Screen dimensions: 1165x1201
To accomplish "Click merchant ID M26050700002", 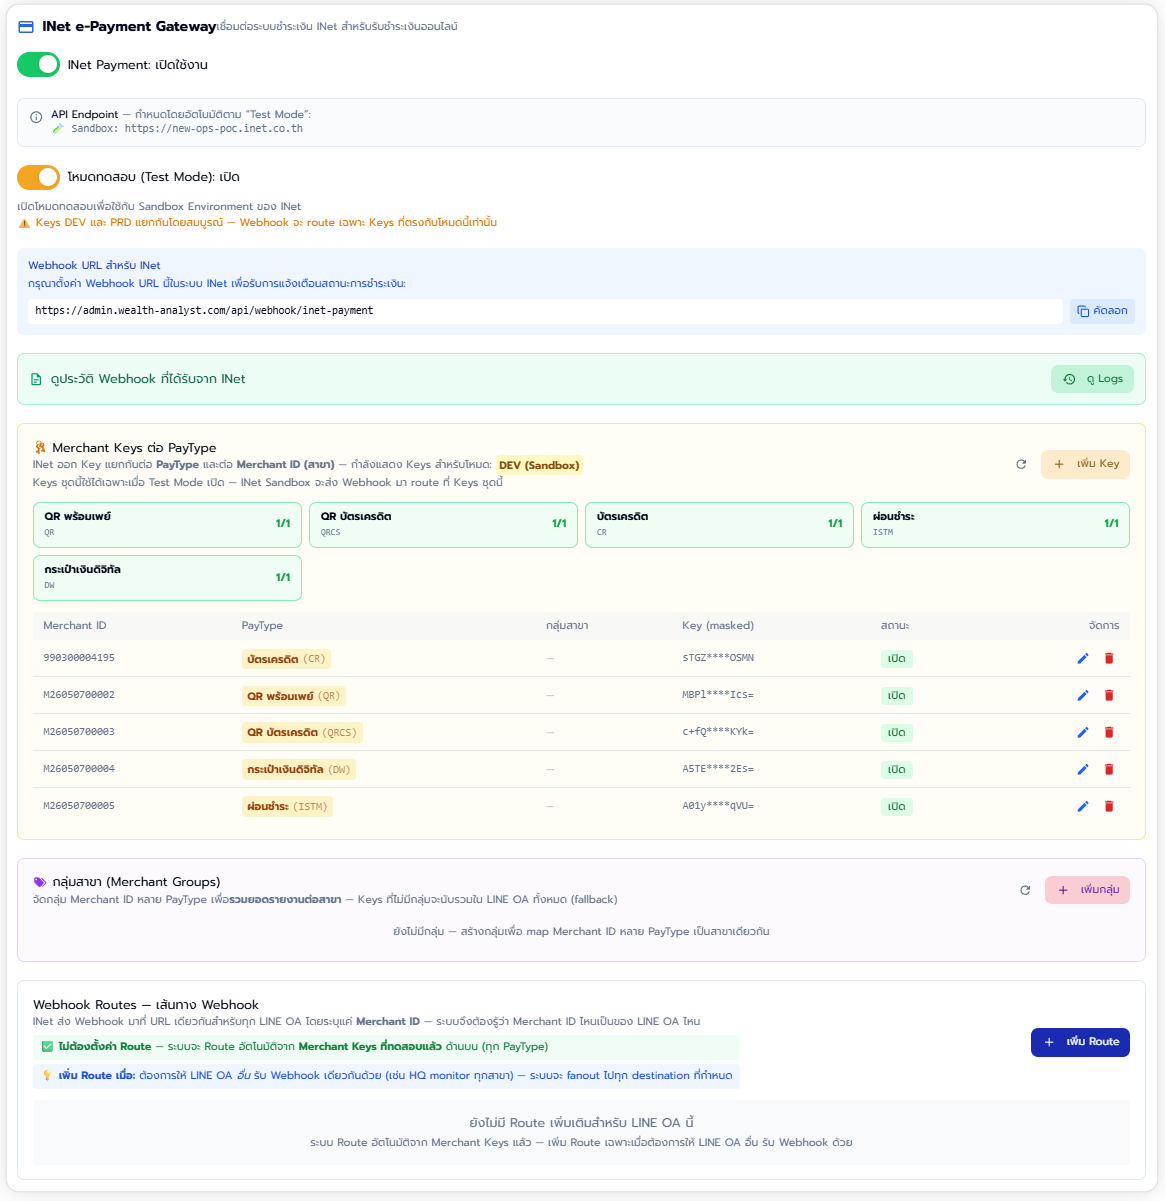I will [x=79, y=695].
